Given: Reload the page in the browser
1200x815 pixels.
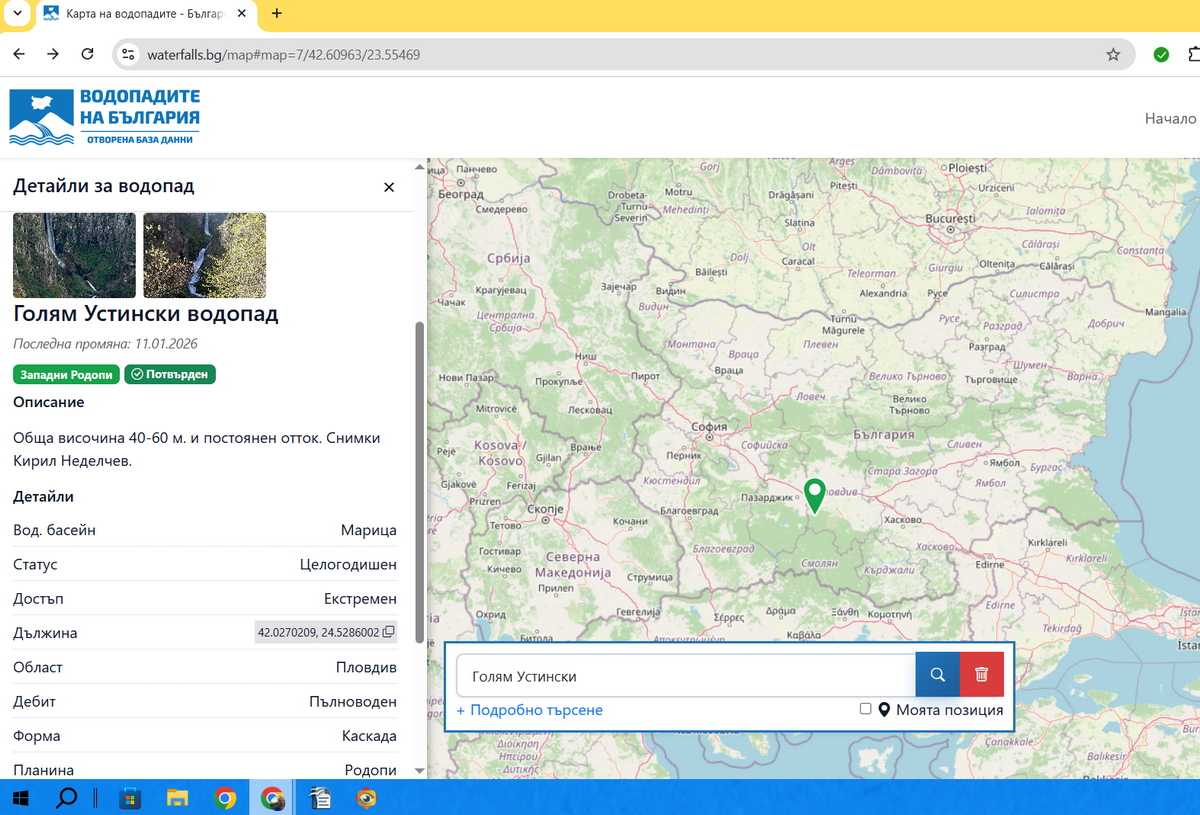Looking at the screenshot, I should tap(87, 55).
